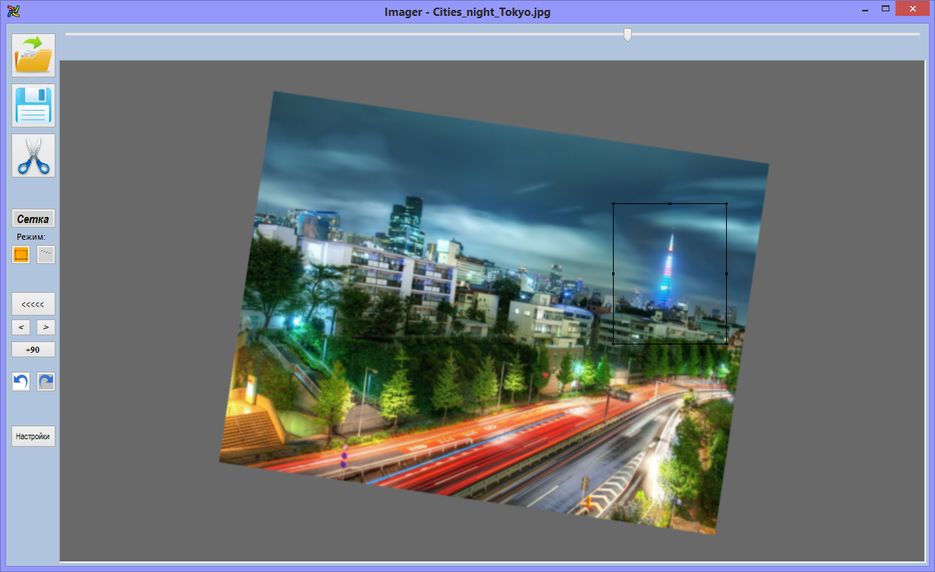Save the image with the floppy disk icon
The width and height of the screenshot is (935, 572).
pyautogui.click(x=34, y=105)
